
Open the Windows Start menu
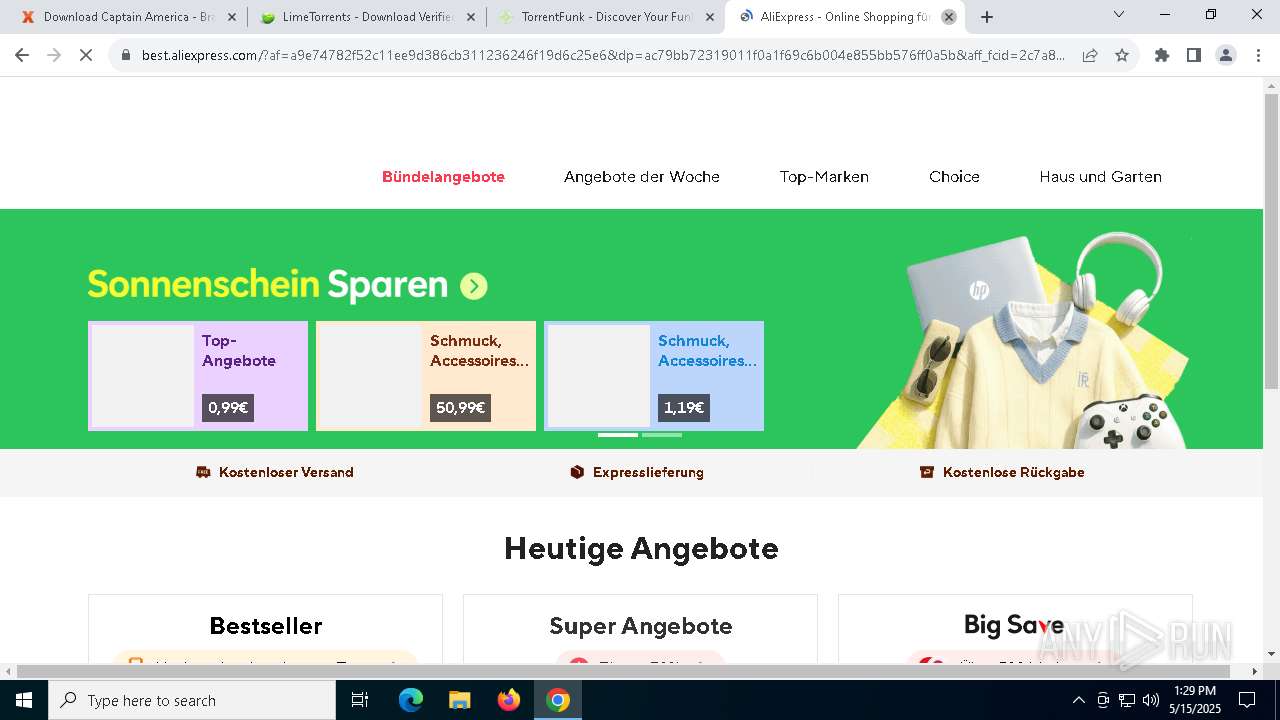24,700
